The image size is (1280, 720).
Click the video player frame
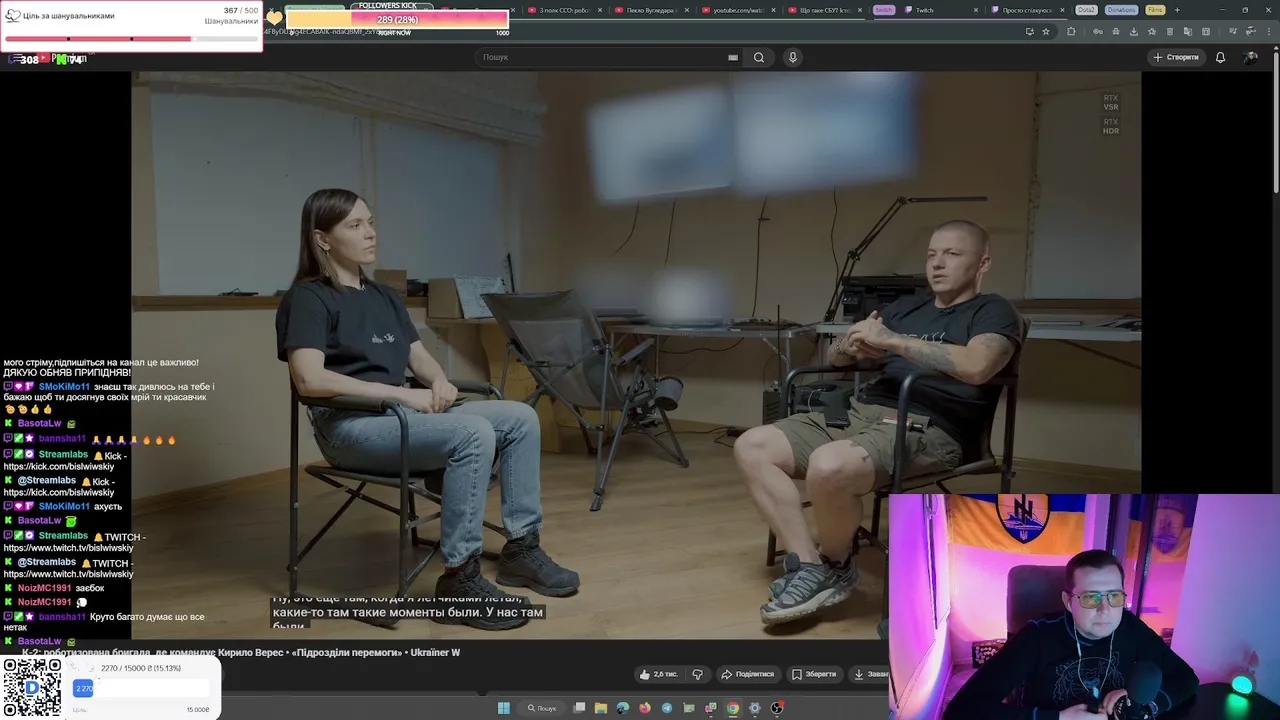636,355
